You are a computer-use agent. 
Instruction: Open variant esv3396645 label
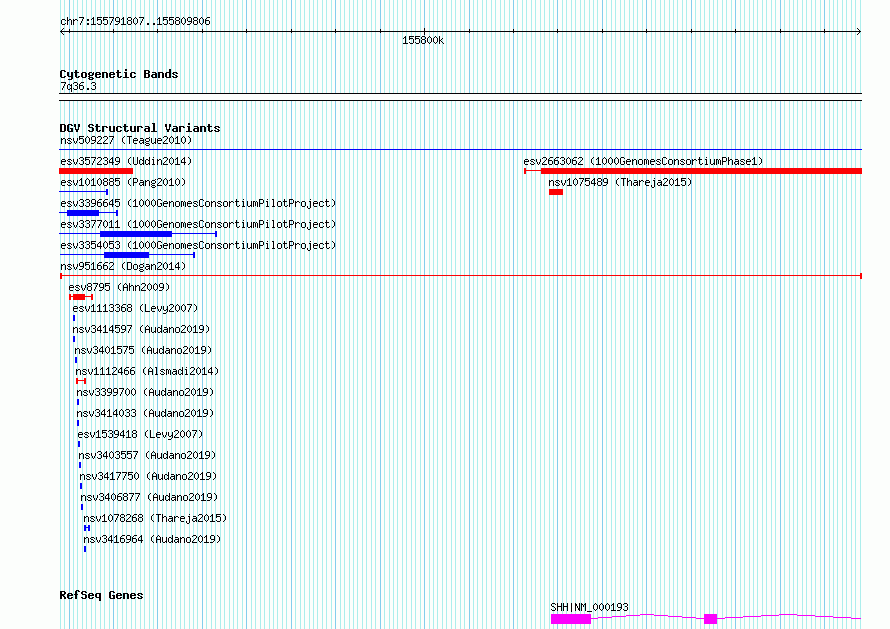tap(198, 203)
